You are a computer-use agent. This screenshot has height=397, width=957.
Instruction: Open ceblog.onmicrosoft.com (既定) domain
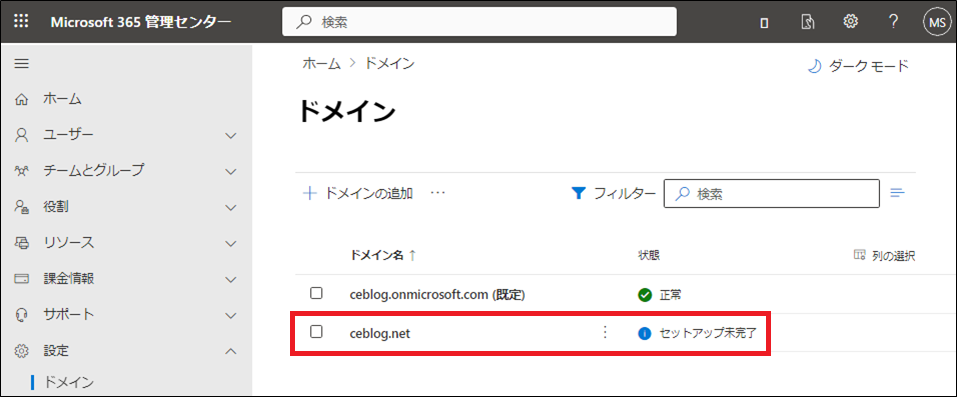coord(438,294)
